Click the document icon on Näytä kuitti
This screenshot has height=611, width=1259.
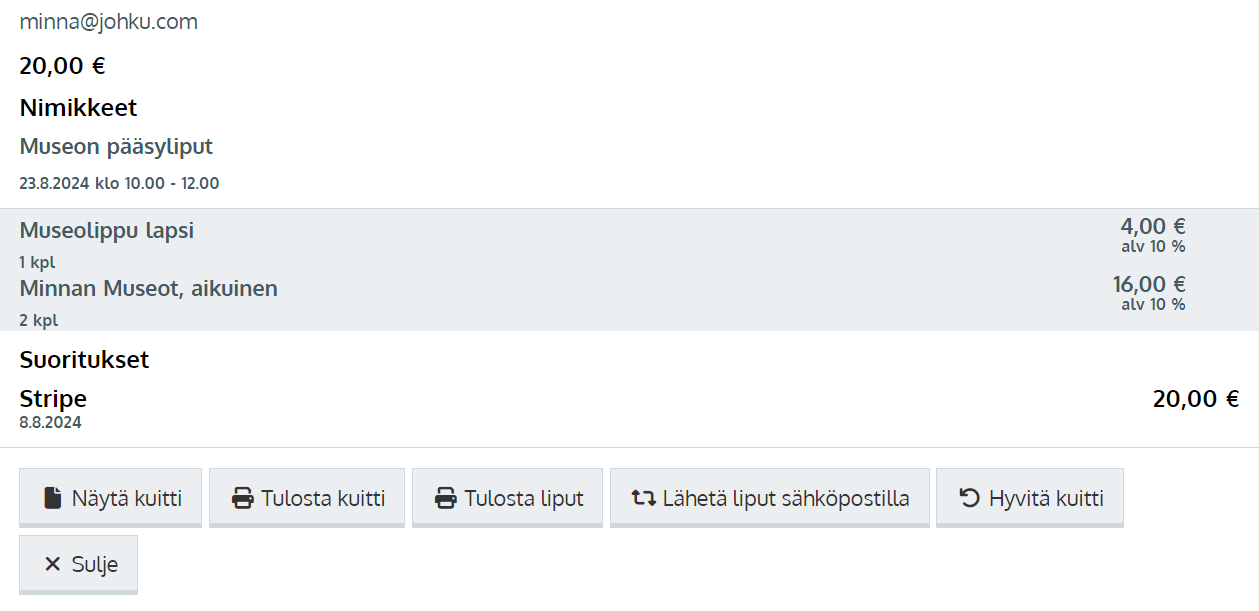coord(52,498)
